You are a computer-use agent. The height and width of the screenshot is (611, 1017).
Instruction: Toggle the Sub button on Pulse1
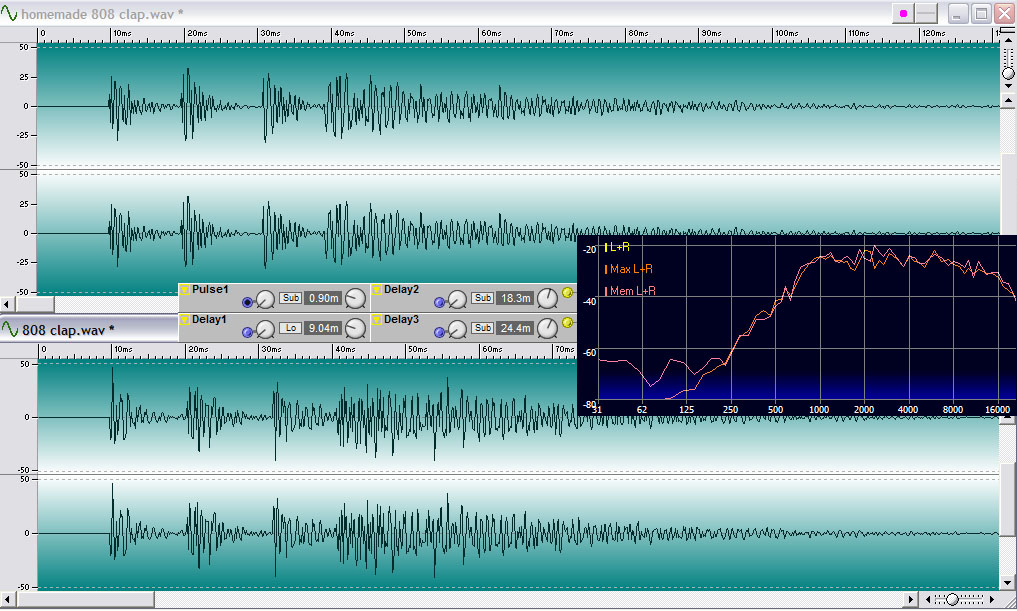point(290,298)
